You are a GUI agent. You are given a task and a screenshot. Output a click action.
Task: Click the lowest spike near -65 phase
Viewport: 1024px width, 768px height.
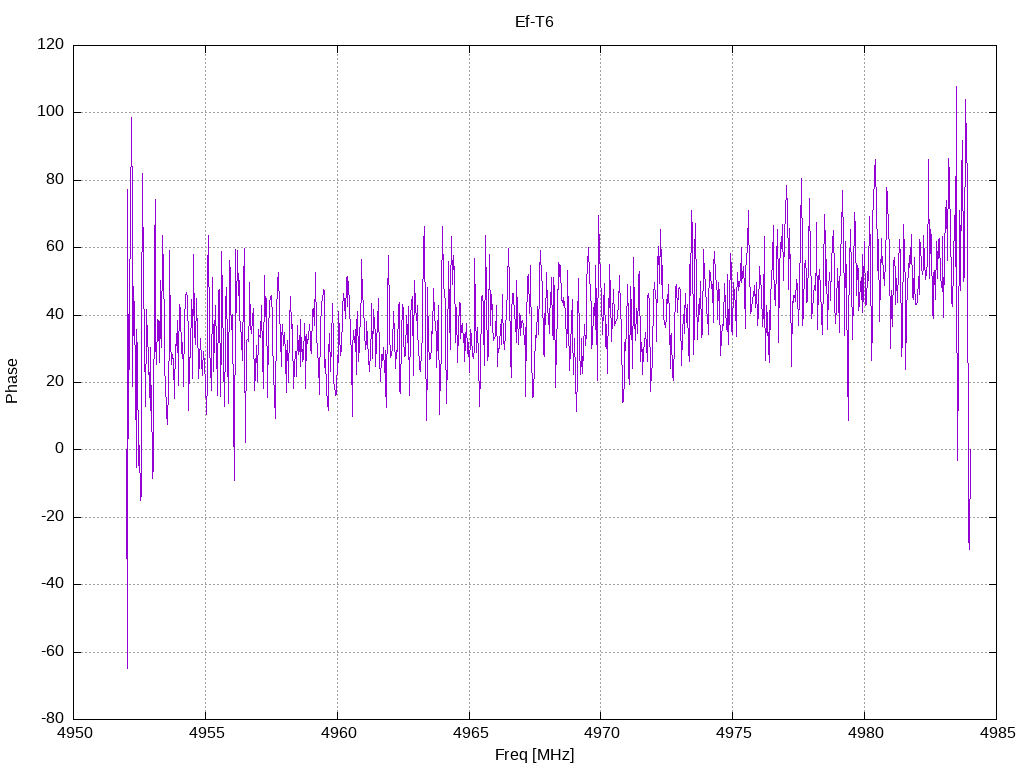click(127, 666)
